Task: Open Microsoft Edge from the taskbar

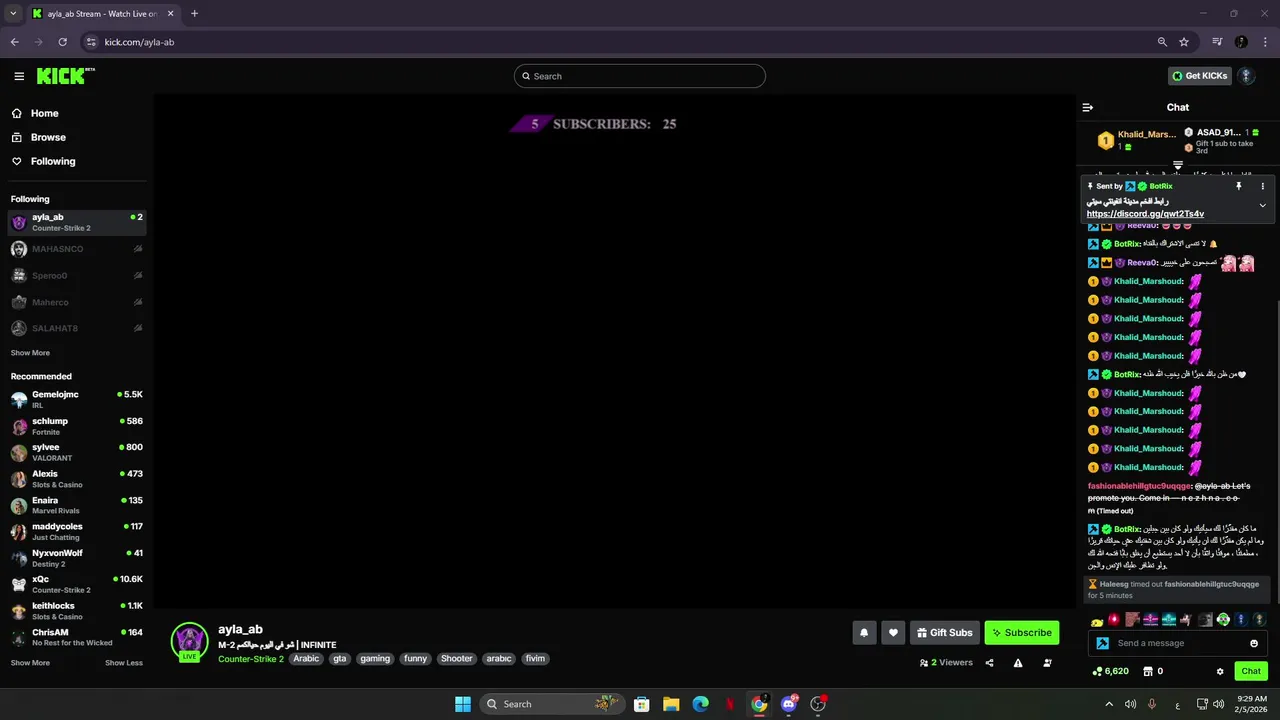Action: tap(700, 704)
